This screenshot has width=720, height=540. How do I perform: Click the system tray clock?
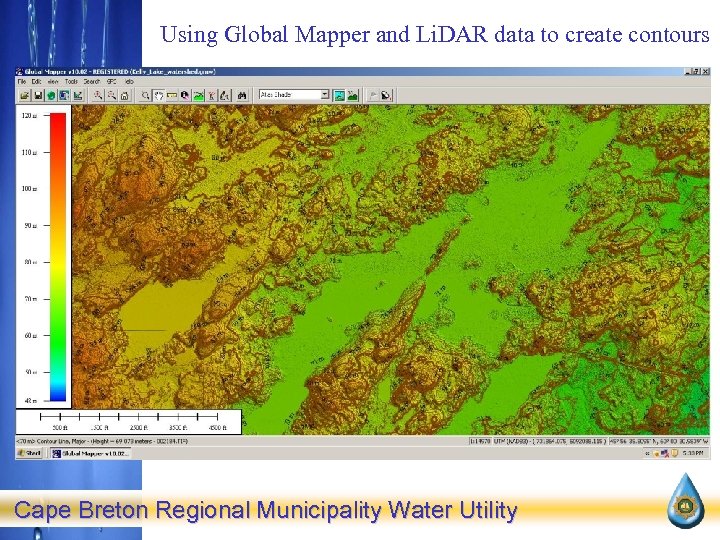(692, 454)
